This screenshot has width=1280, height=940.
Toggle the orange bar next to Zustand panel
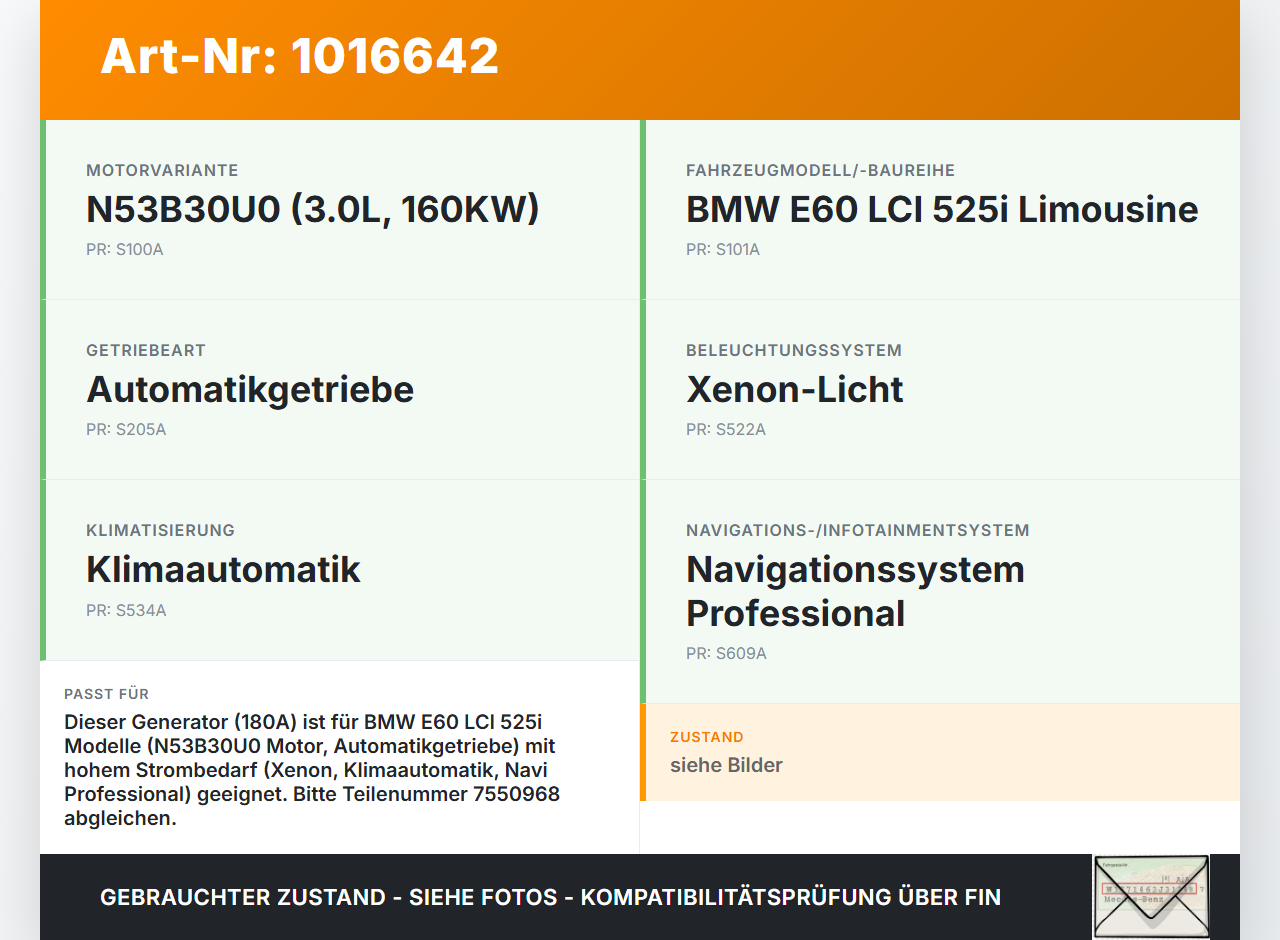point(643,752)
